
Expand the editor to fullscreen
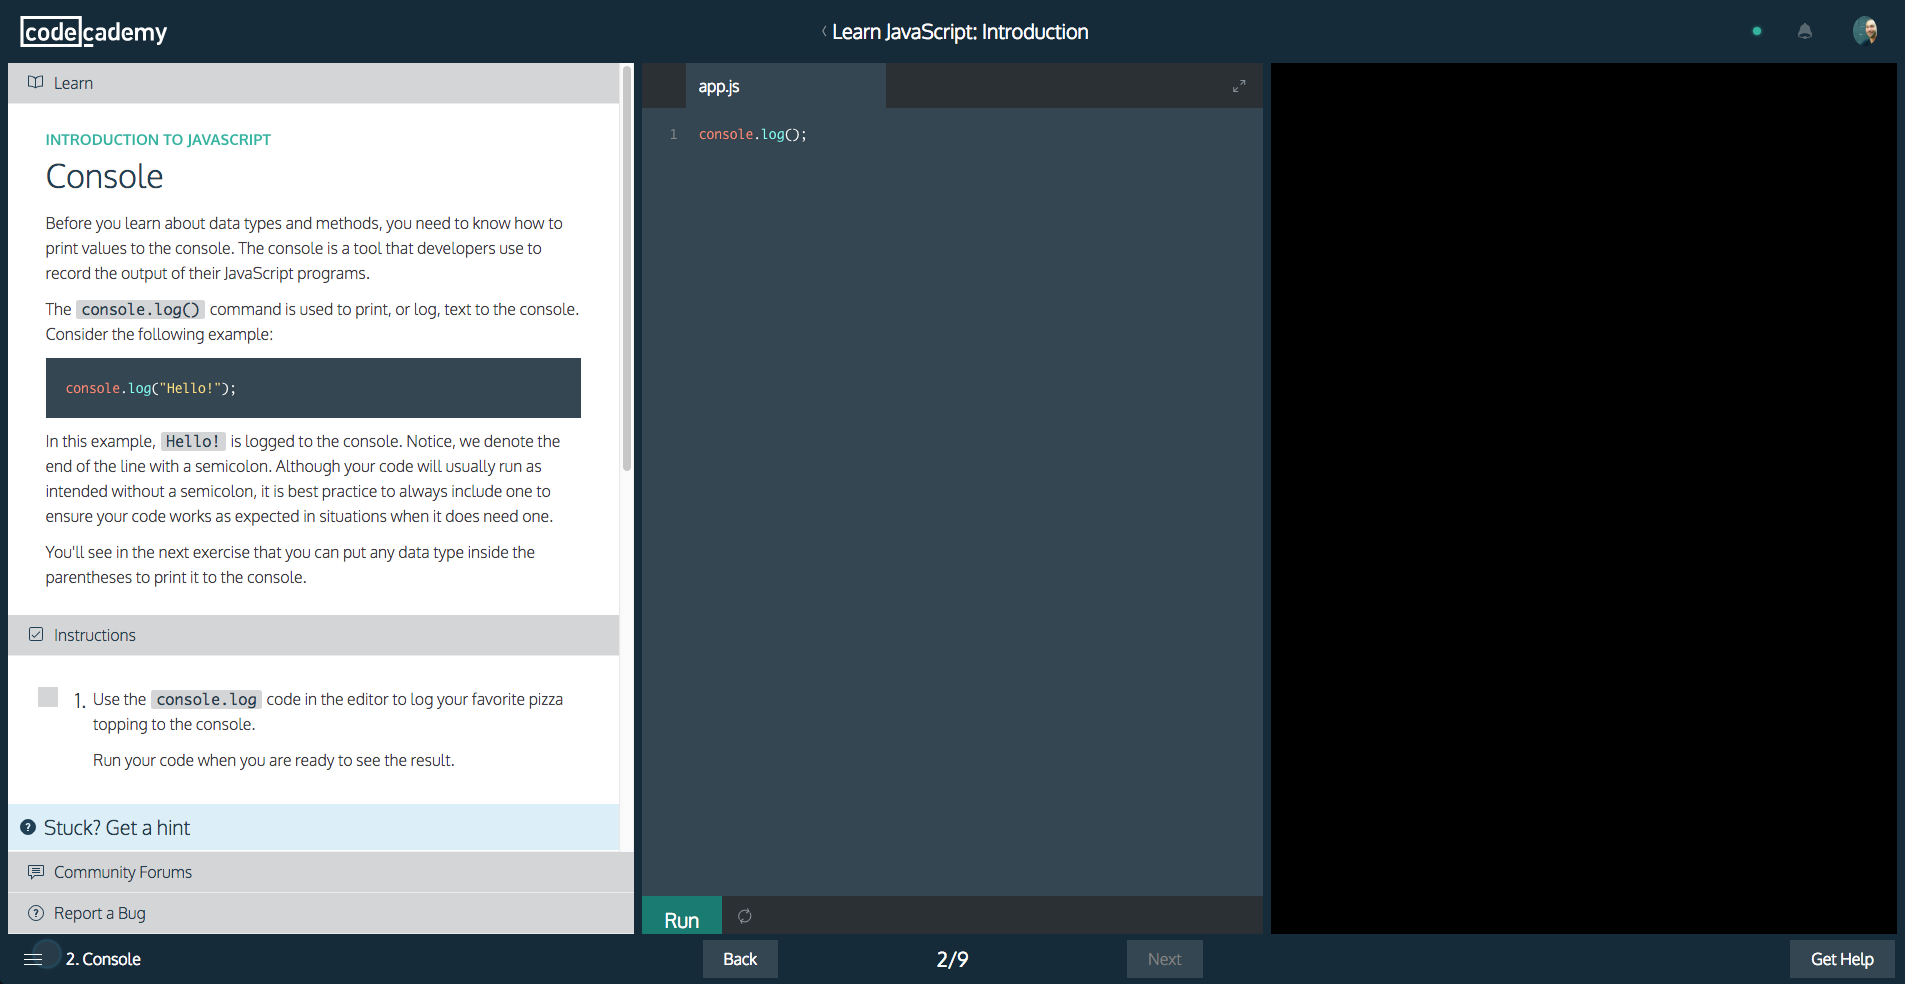(1239, 86)
